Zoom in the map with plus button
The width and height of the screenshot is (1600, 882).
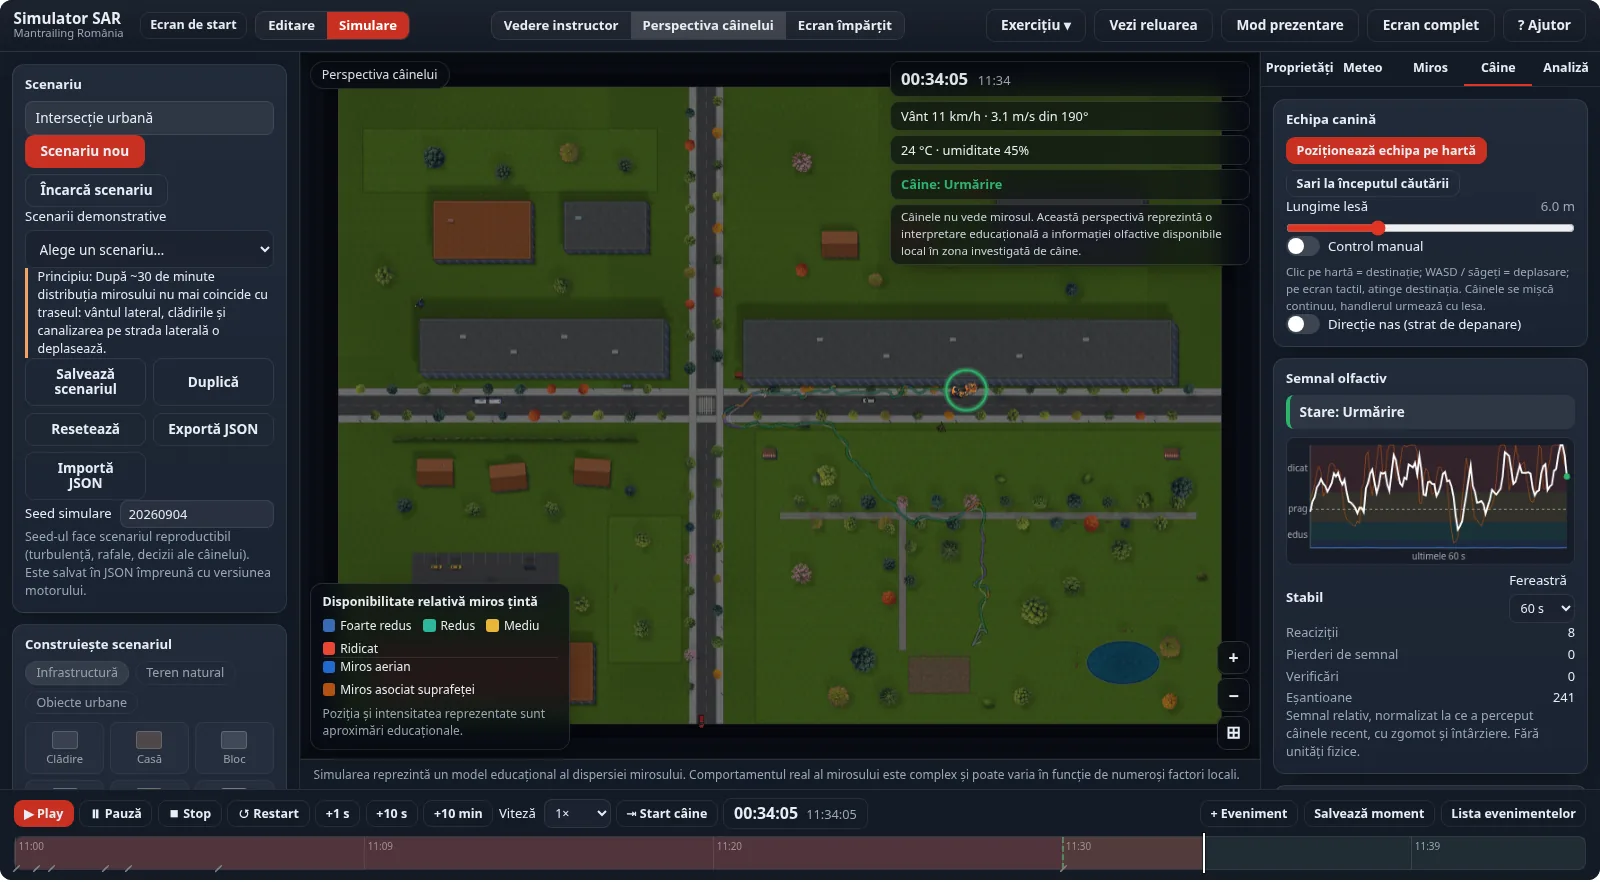[x=1233, y=658]
